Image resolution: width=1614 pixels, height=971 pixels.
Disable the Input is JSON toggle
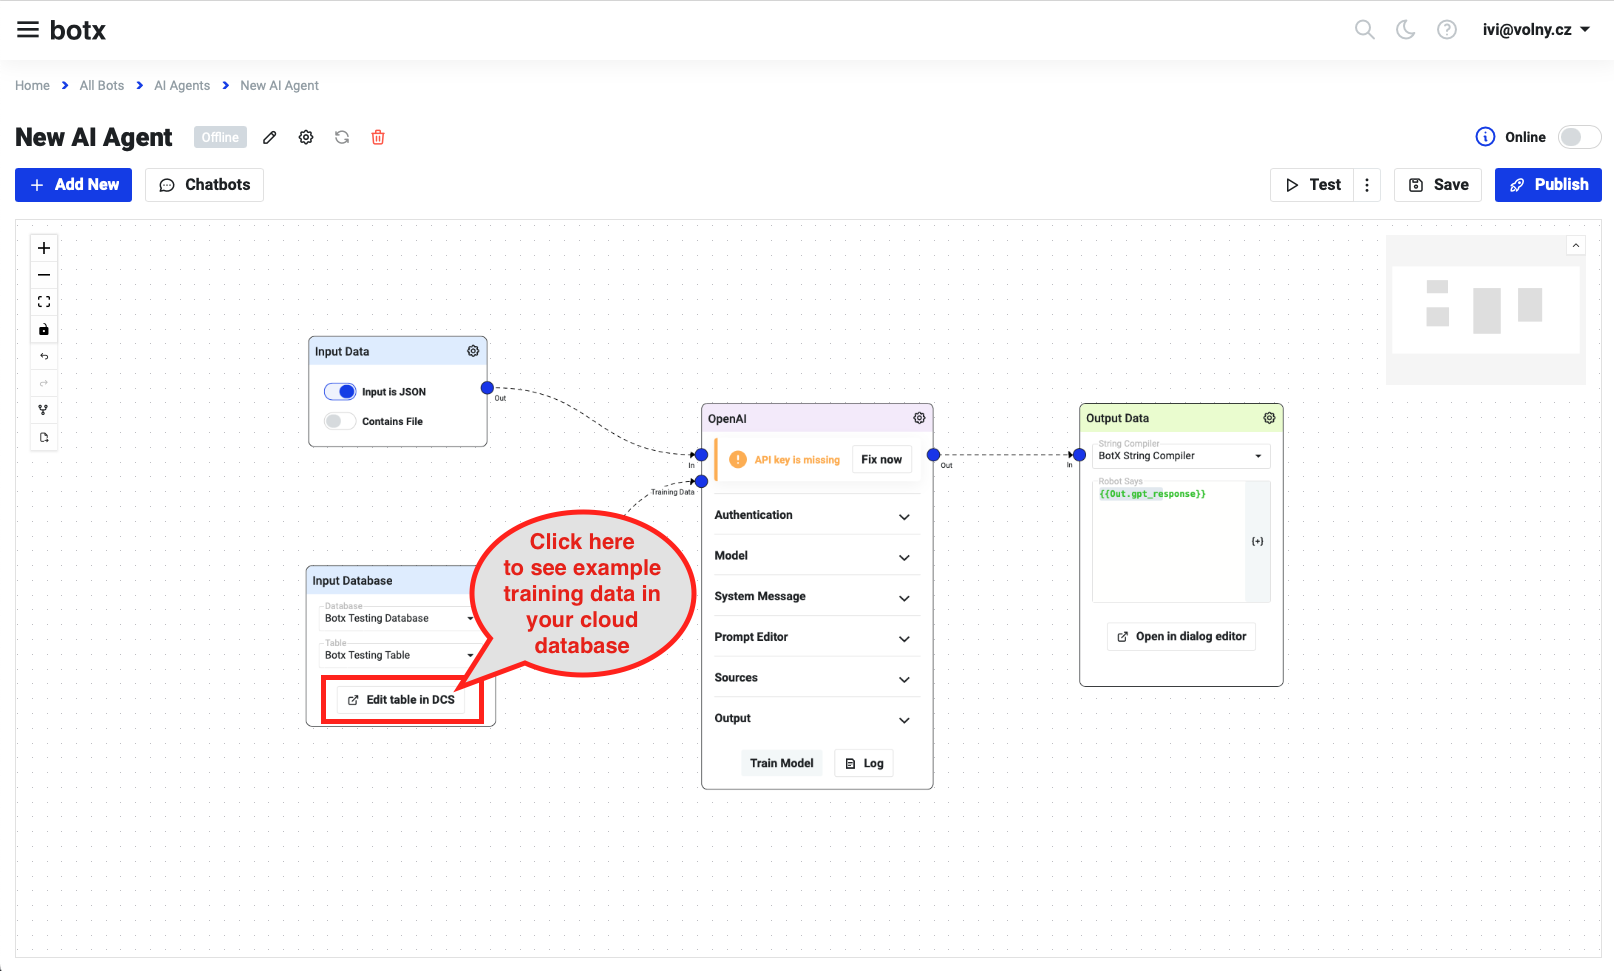[340, 392]
